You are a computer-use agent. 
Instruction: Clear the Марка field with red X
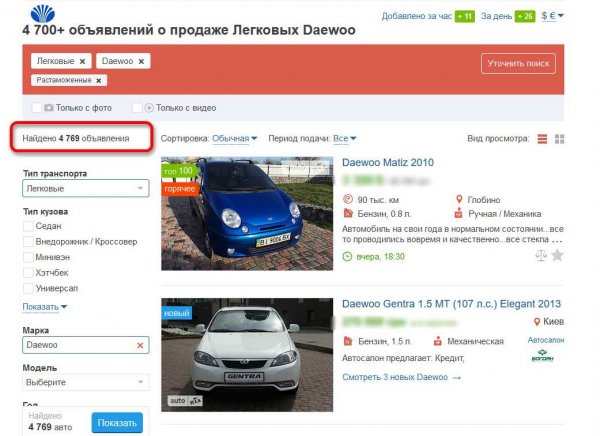[140, 345]
